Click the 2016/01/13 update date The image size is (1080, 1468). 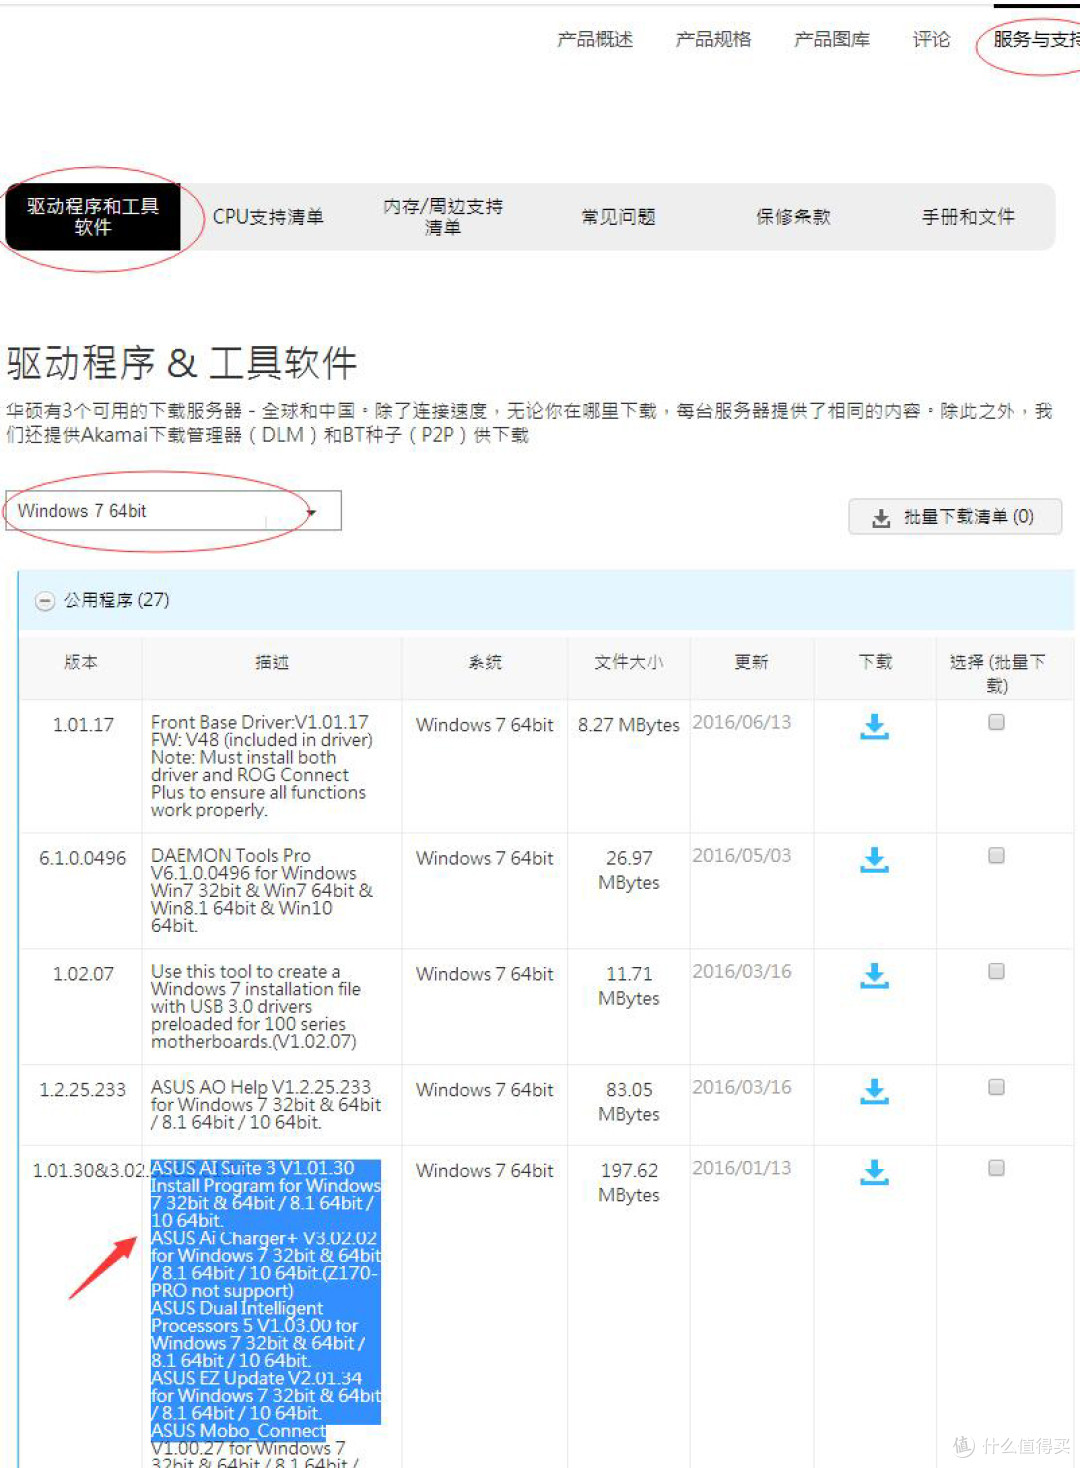coord(742,1168)
